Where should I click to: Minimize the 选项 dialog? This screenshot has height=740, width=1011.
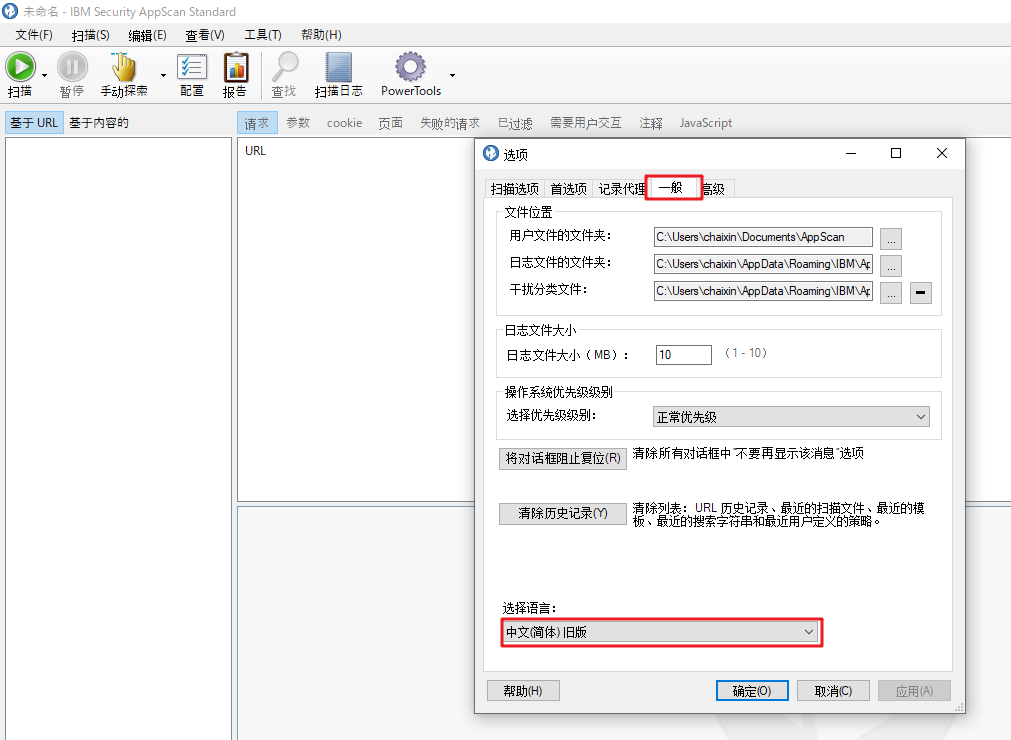point(851,153)
